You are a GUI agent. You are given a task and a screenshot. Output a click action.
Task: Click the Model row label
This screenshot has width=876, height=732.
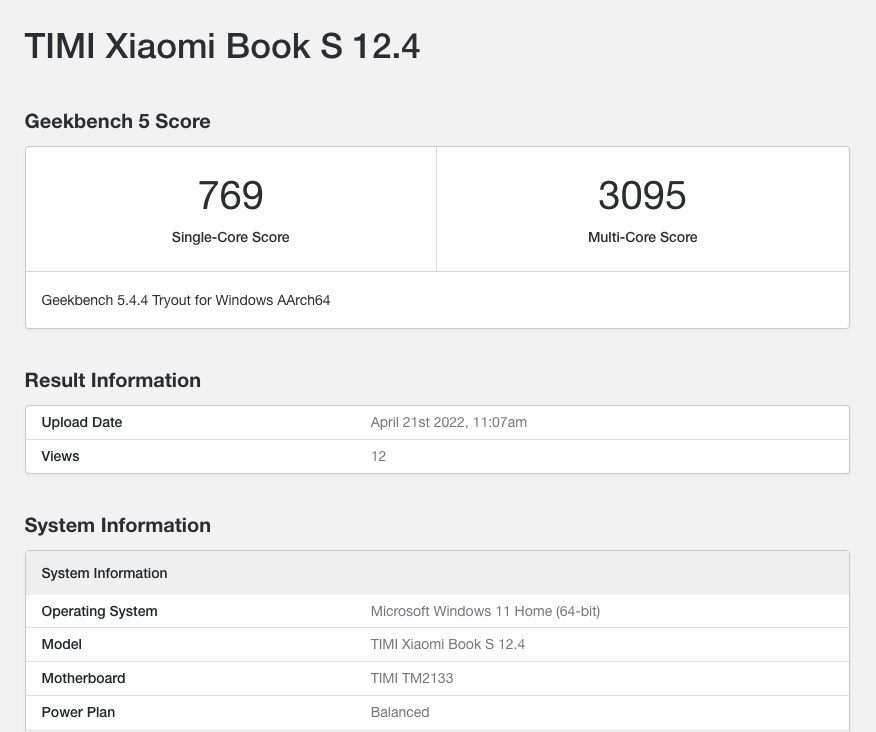click(x=62, y=644)
